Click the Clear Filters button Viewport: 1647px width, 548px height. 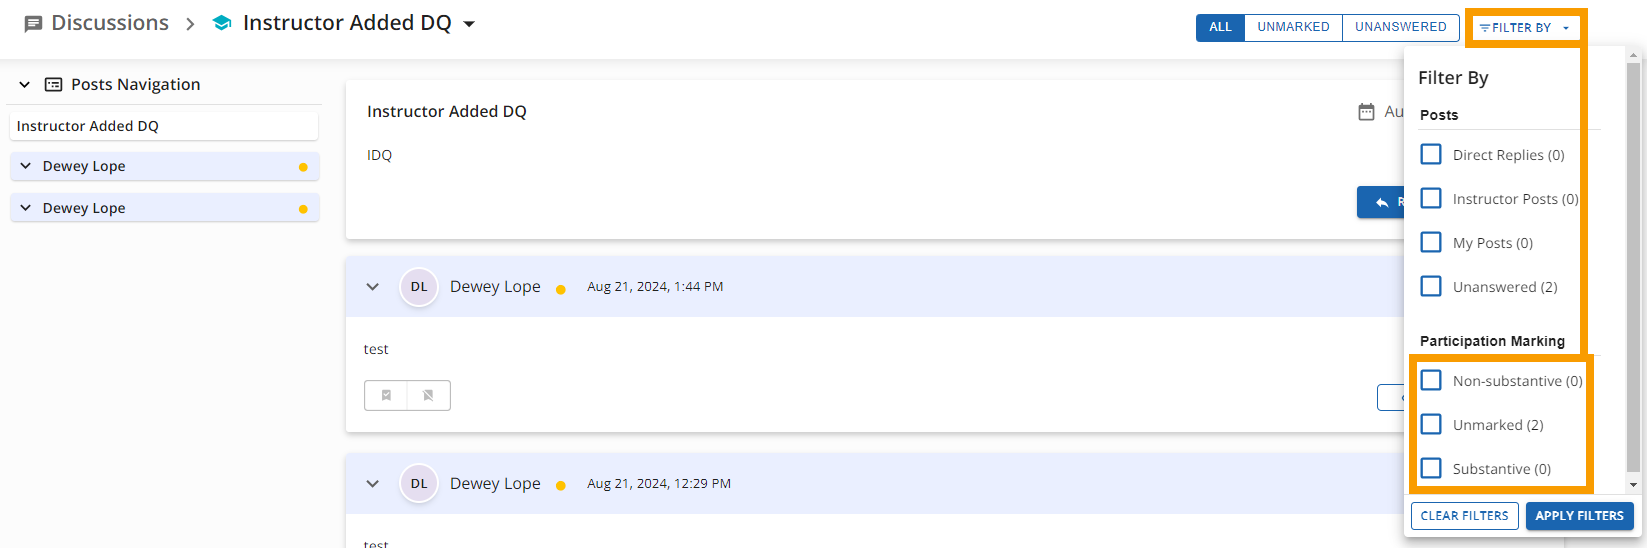click(x=1464, y=516)
